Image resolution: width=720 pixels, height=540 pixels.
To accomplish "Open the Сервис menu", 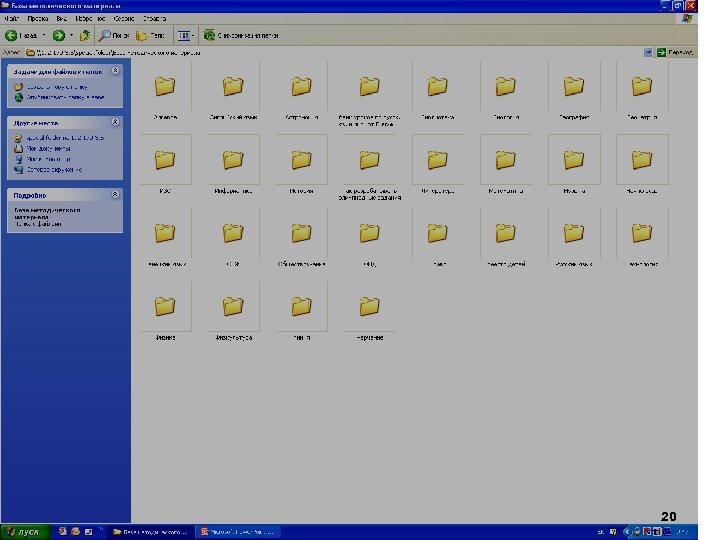I will pos(124,18).
